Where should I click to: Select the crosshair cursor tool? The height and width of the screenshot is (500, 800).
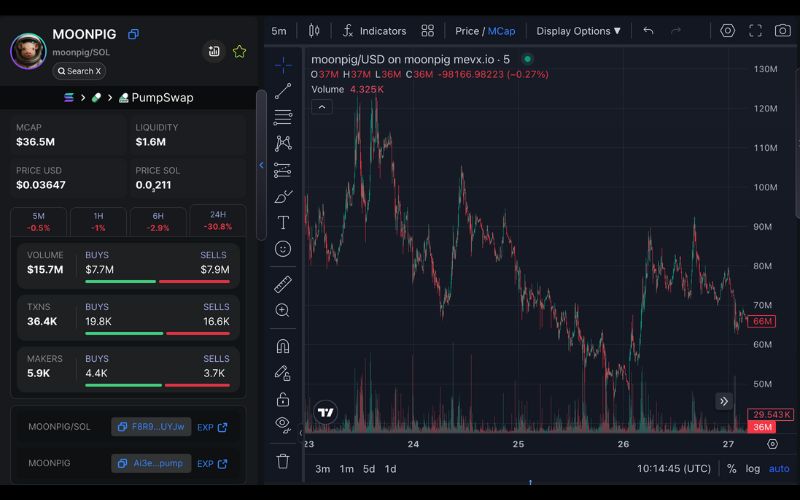point(283,65)
